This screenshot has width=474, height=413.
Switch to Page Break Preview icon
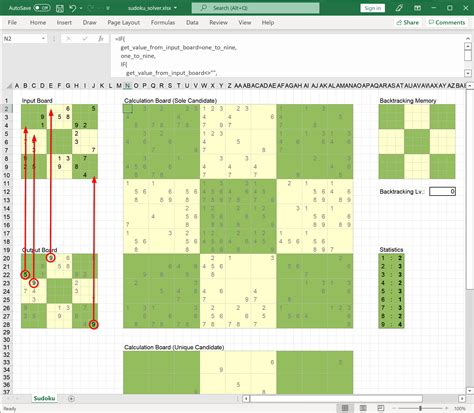click(381, 408)
